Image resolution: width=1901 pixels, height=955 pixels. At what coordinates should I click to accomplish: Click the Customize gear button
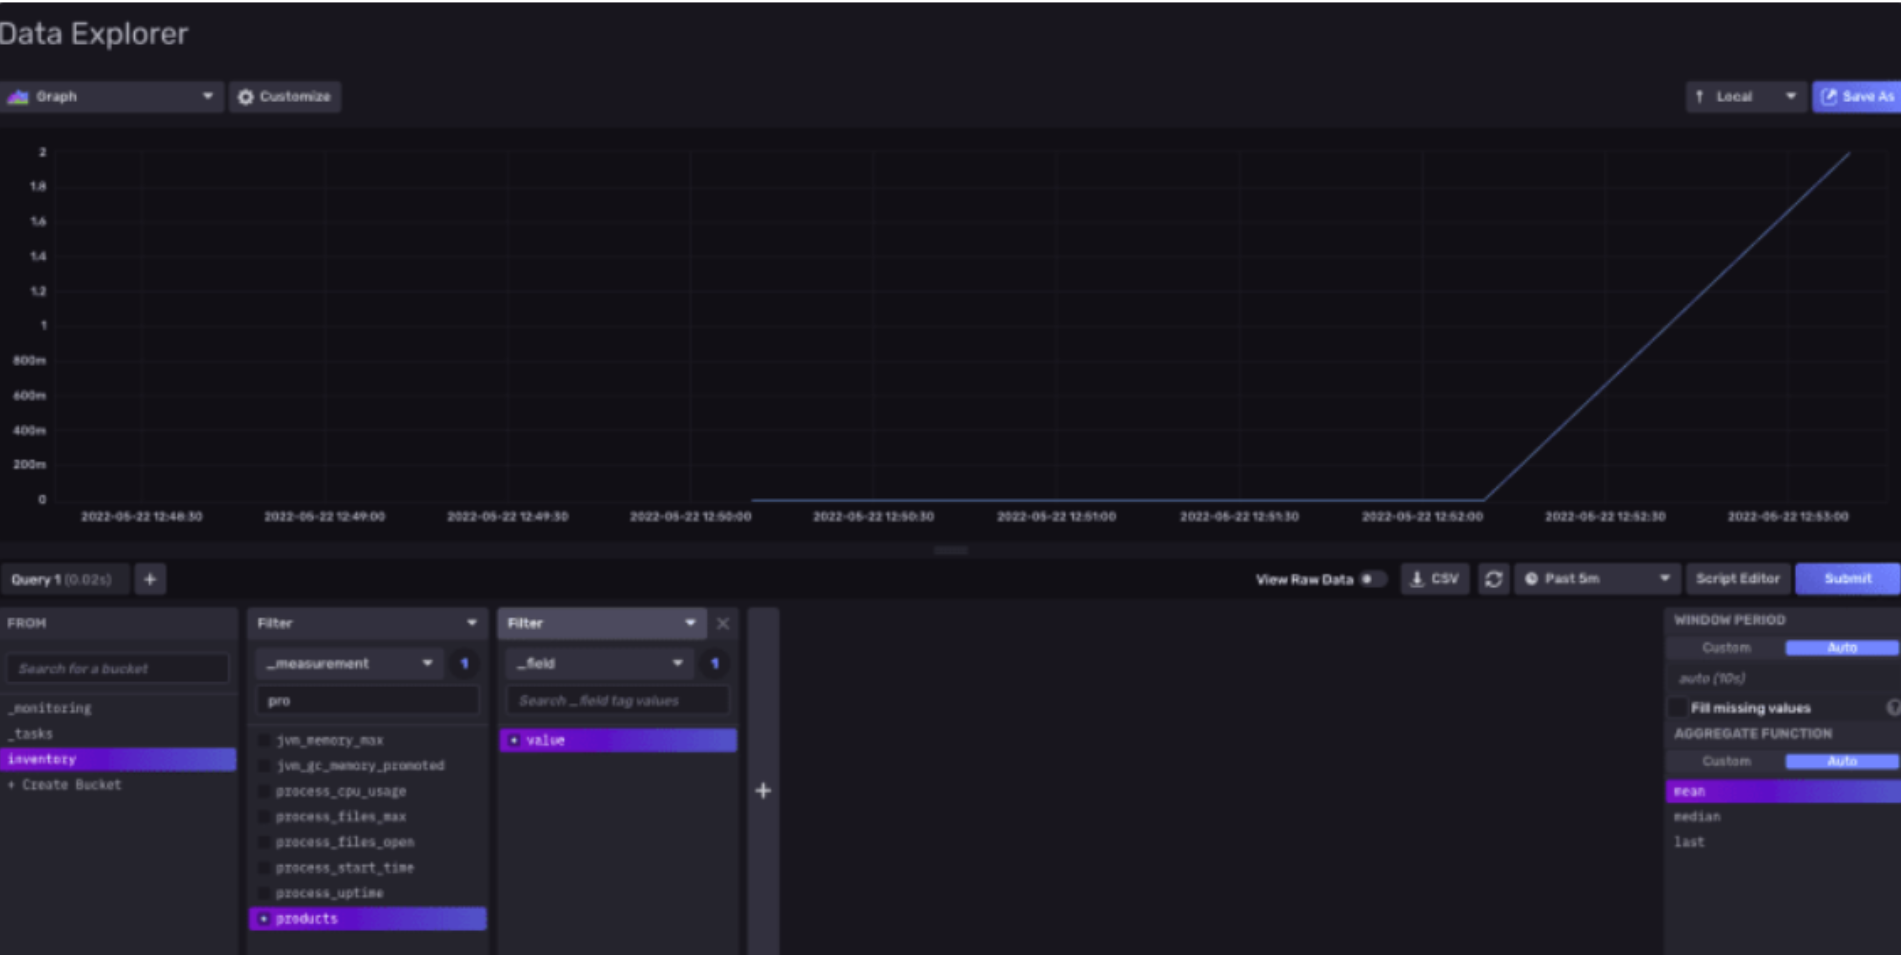(x=285, y=97)
